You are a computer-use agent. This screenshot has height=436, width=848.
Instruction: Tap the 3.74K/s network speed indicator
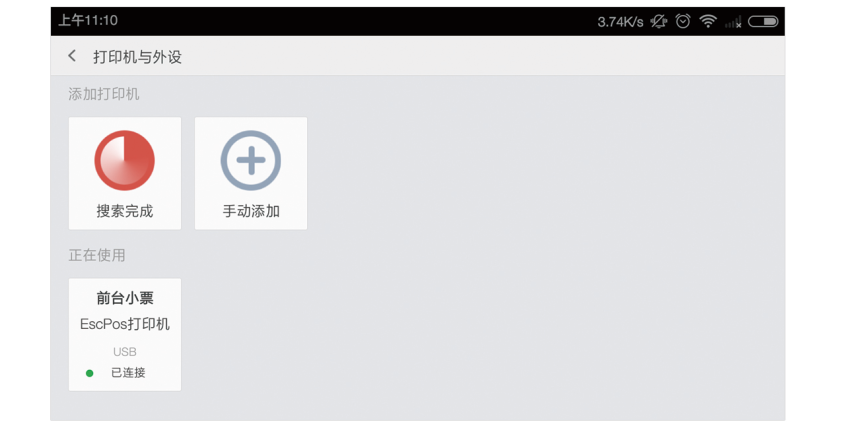(x=620, y=22)
